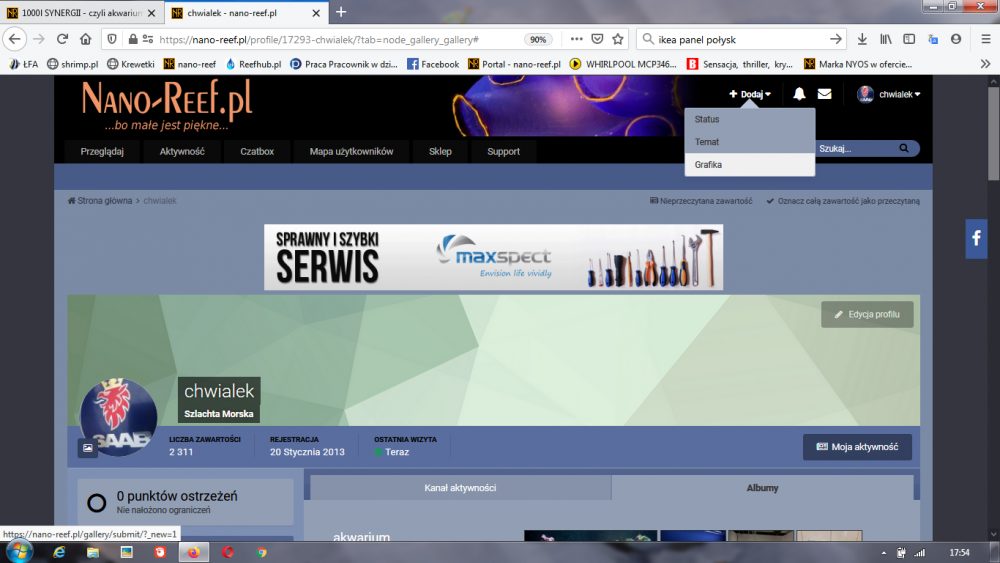Expand the chwialek user account menu

pyautogui.click(x=889, y=94)
